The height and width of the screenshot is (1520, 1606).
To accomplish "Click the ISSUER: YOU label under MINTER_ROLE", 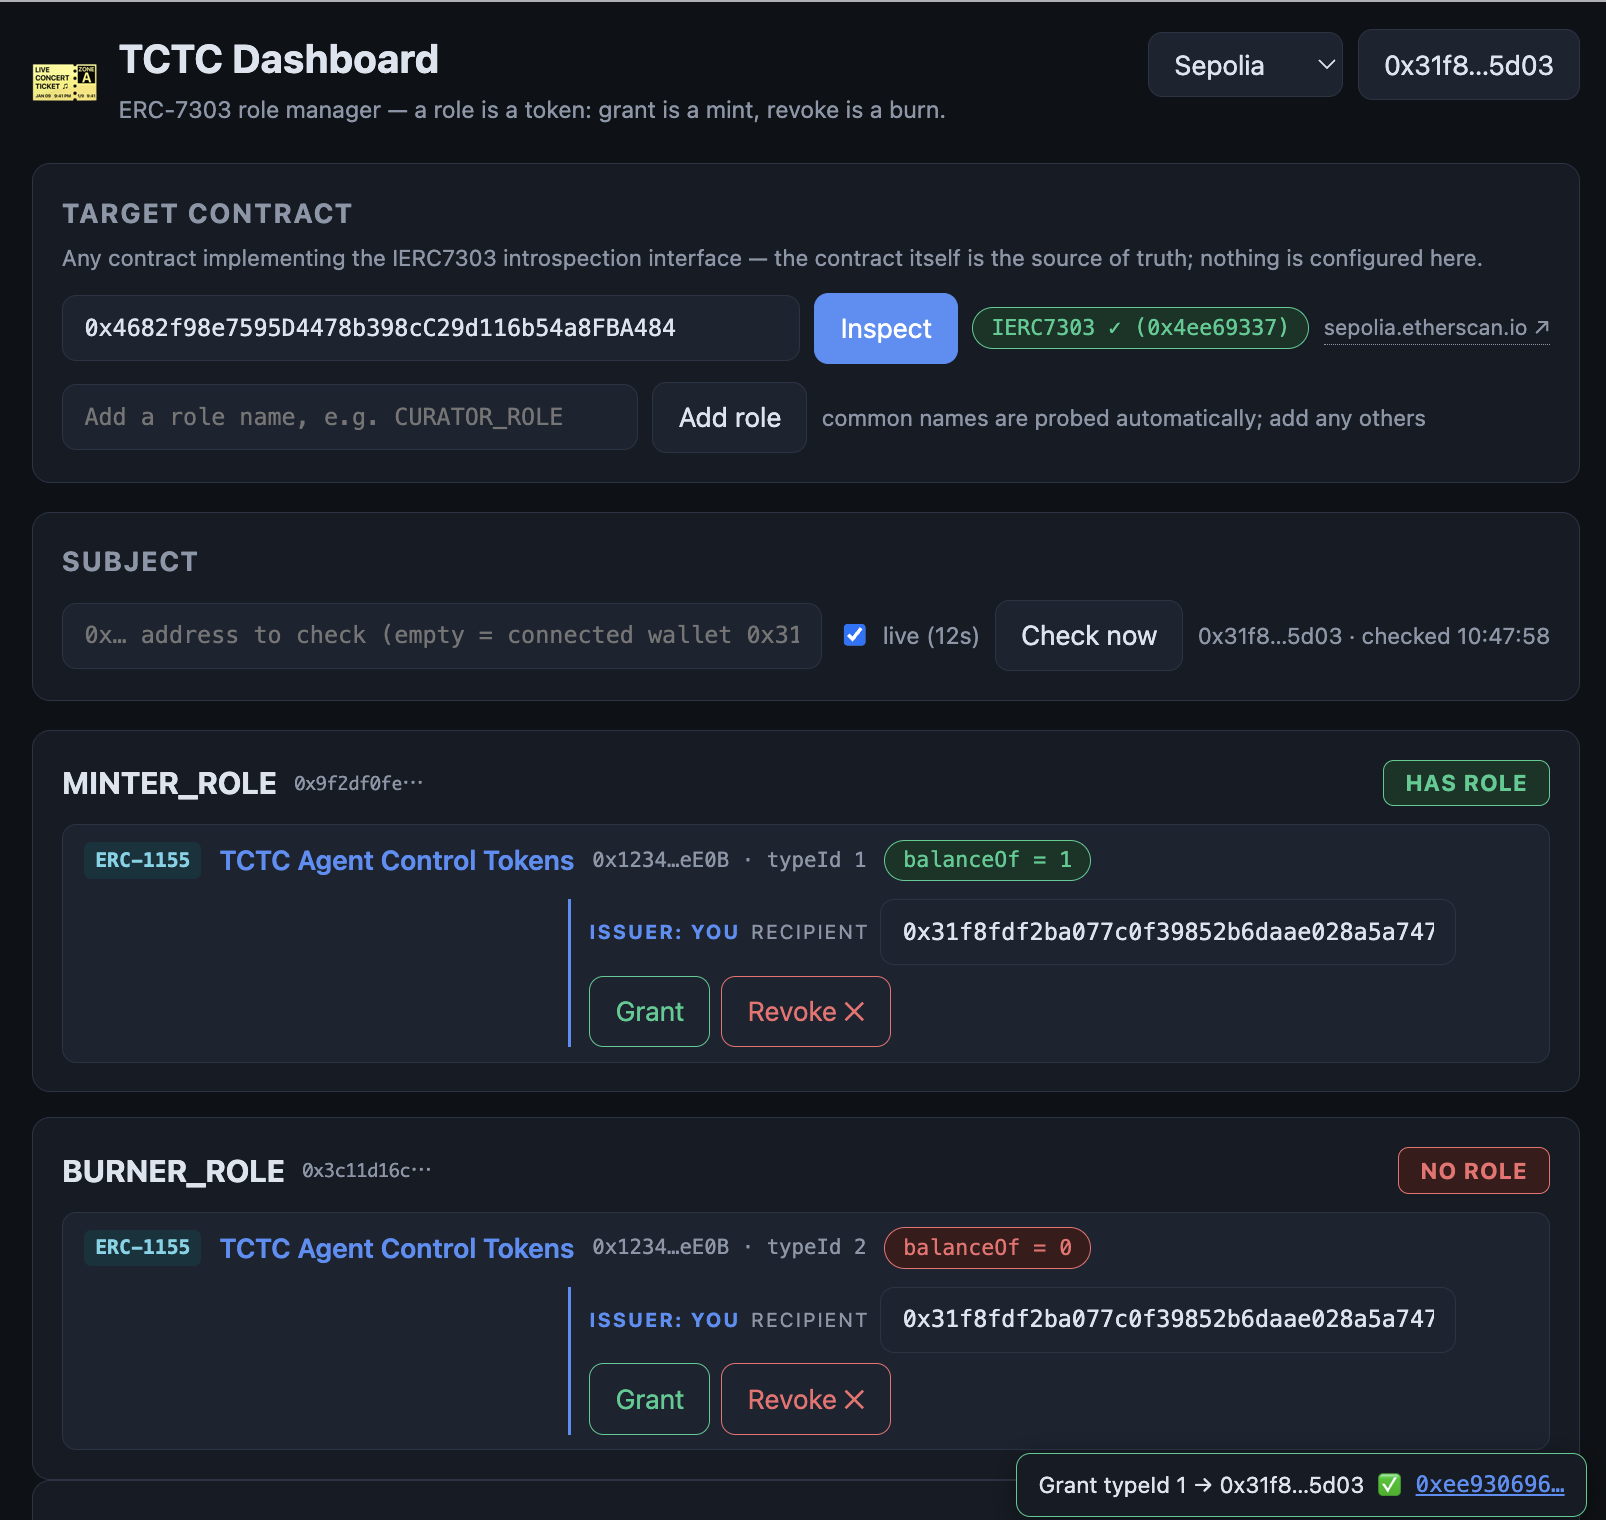I will 663,932.
